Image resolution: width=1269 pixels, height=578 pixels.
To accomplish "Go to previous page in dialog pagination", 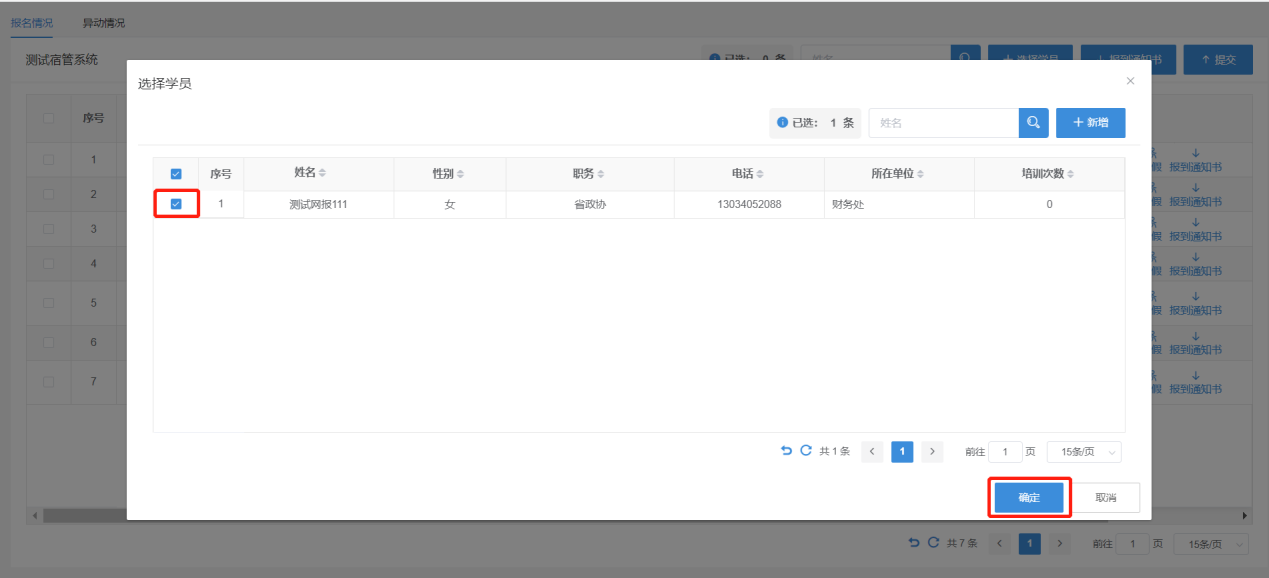I will pyautogui.click(x=872, y=452).
